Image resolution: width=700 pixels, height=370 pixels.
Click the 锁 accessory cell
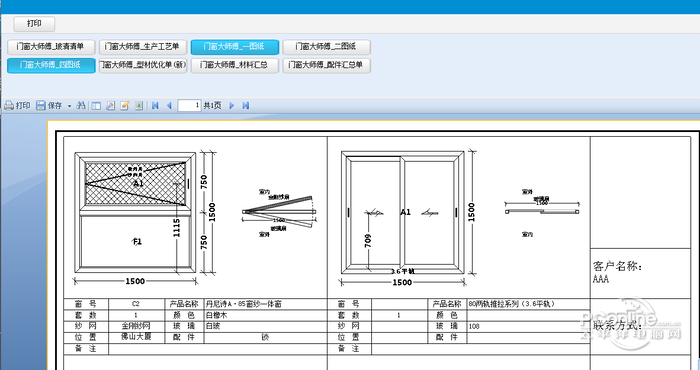266,337
